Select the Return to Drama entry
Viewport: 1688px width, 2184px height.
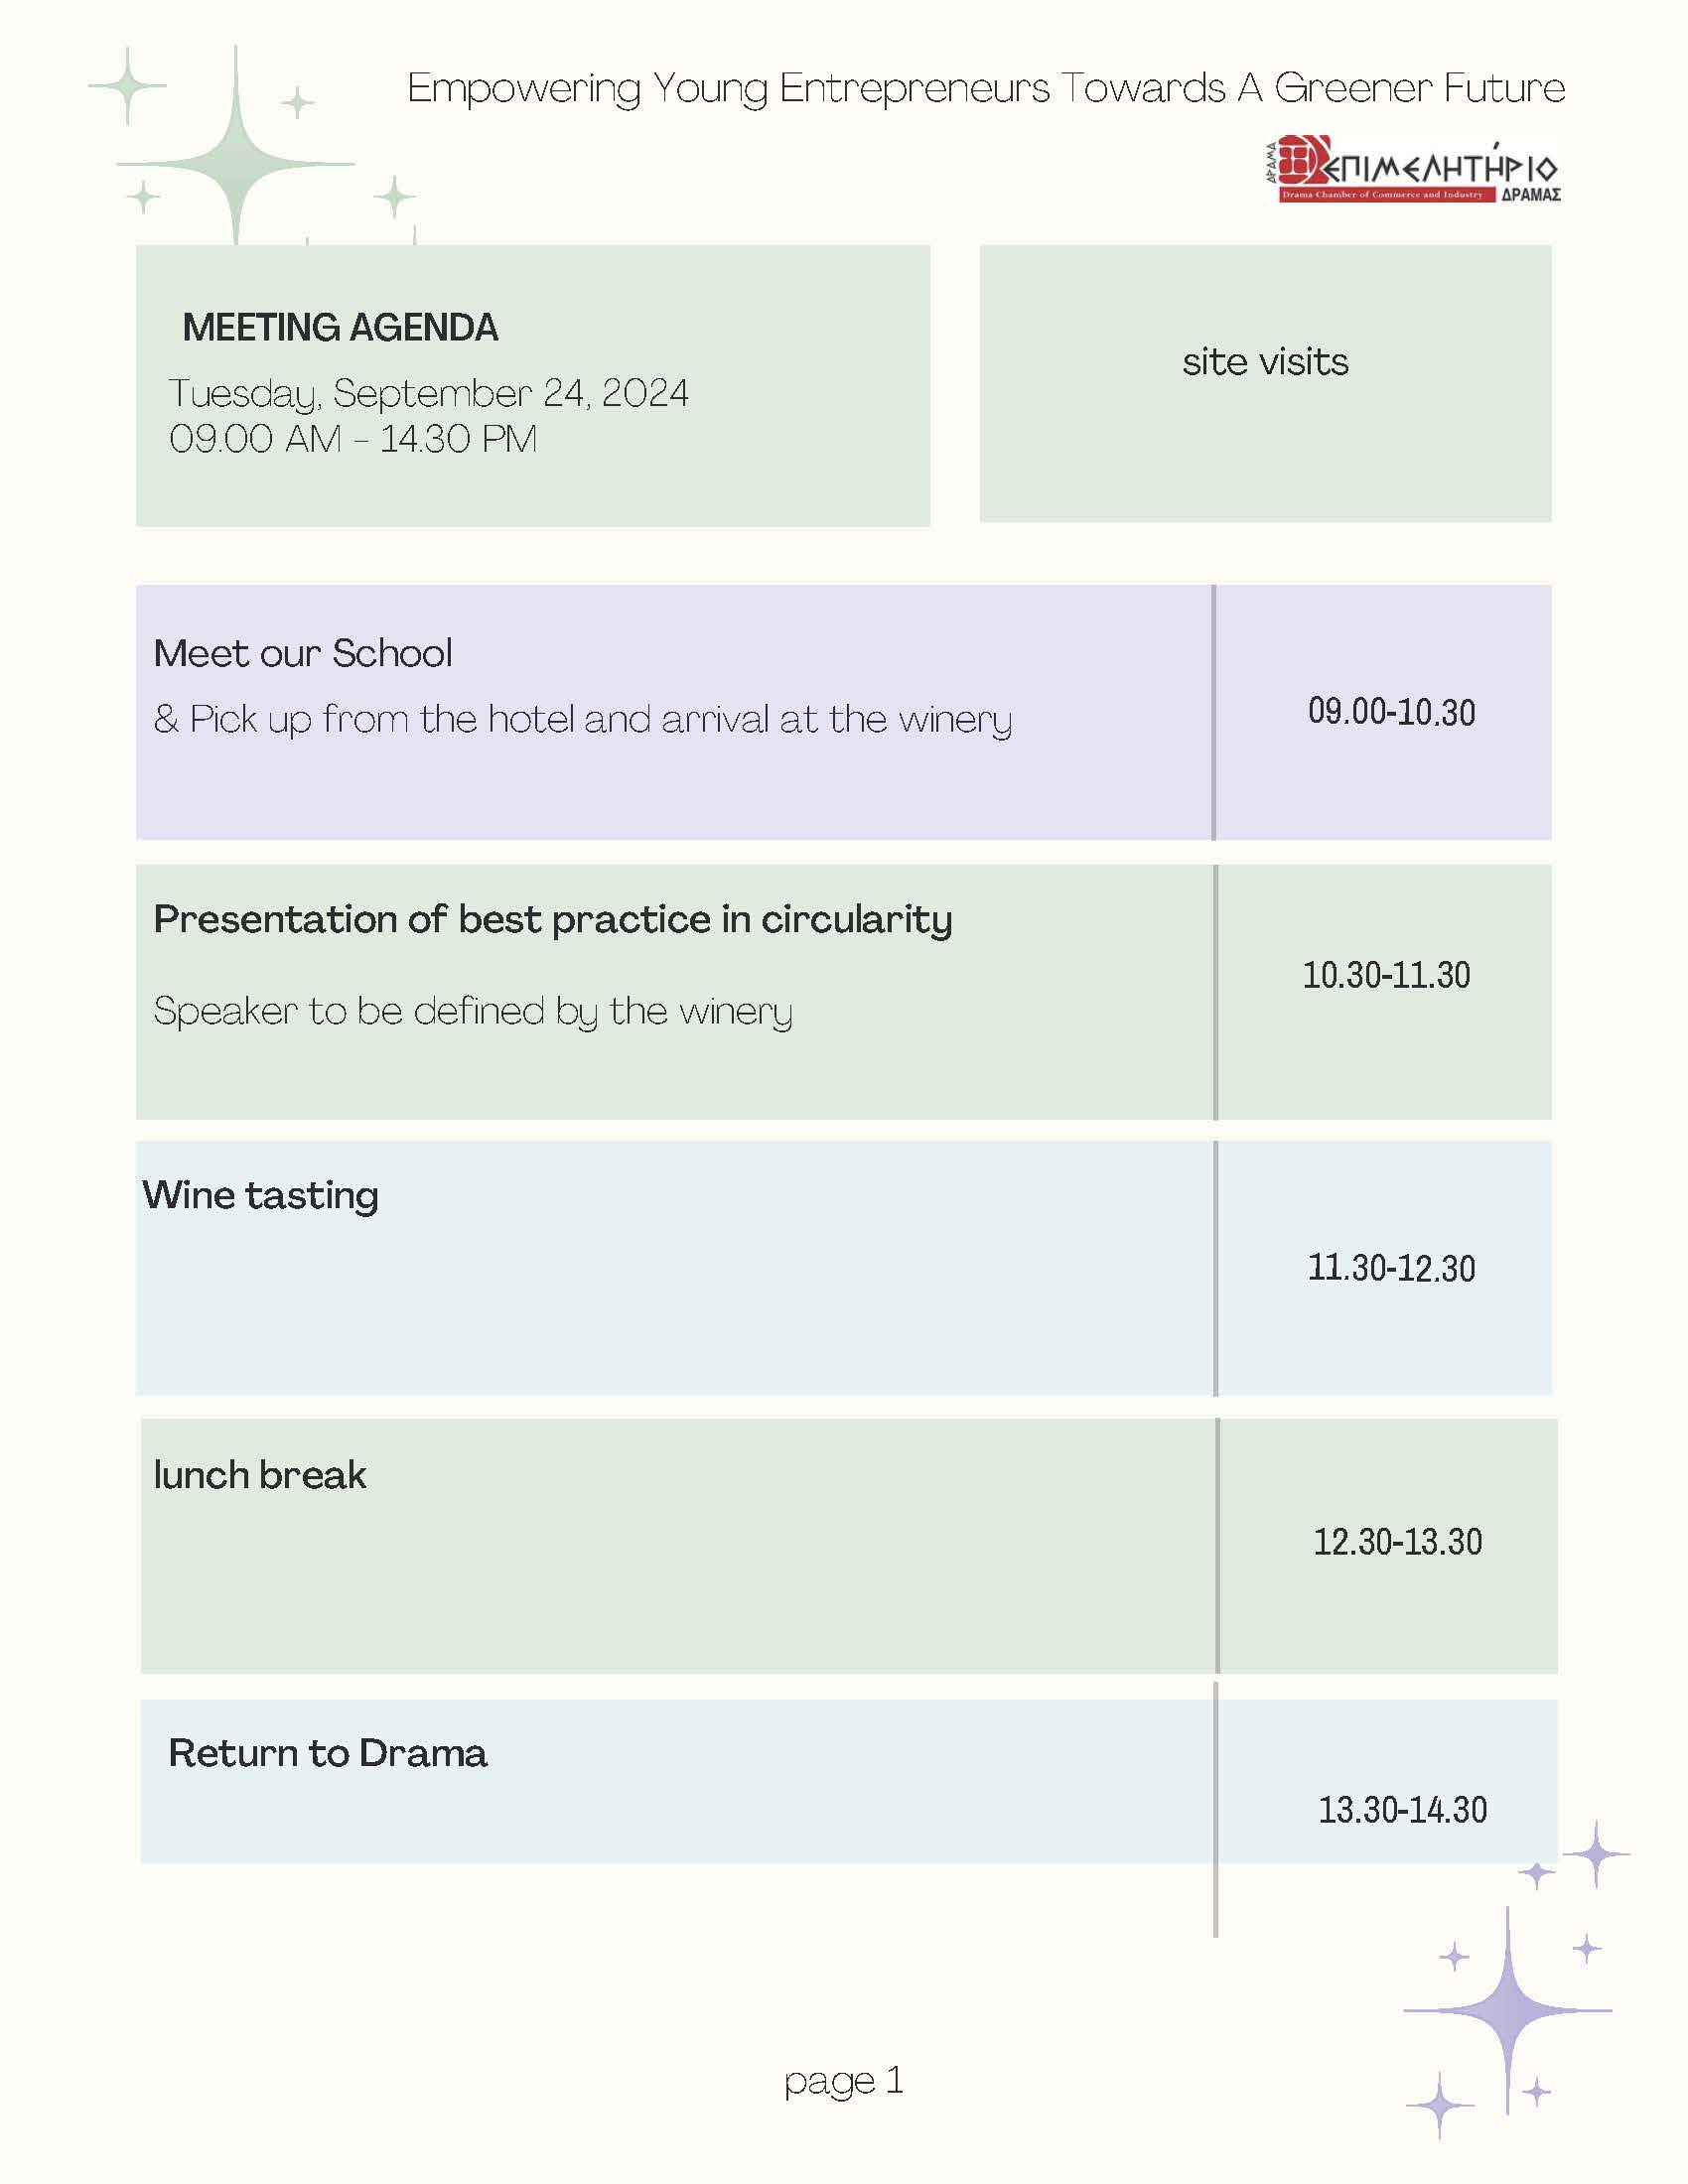point(327,1753)
